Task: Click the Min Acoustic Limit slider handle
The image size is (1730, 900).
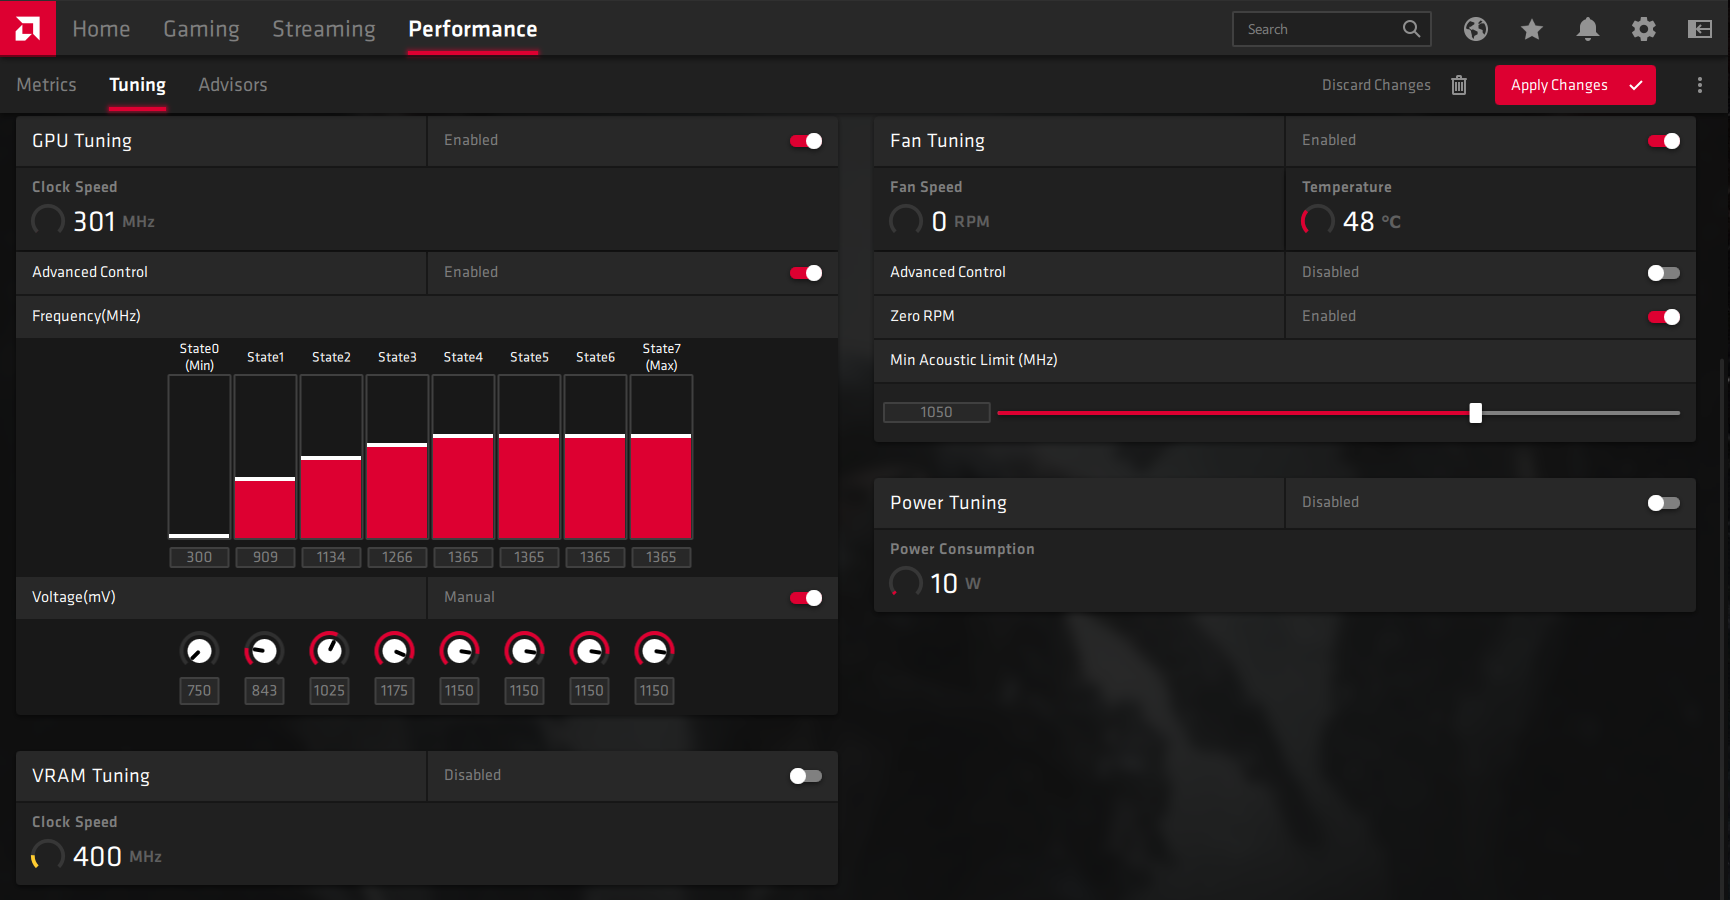Action: tap(1475, 413)
